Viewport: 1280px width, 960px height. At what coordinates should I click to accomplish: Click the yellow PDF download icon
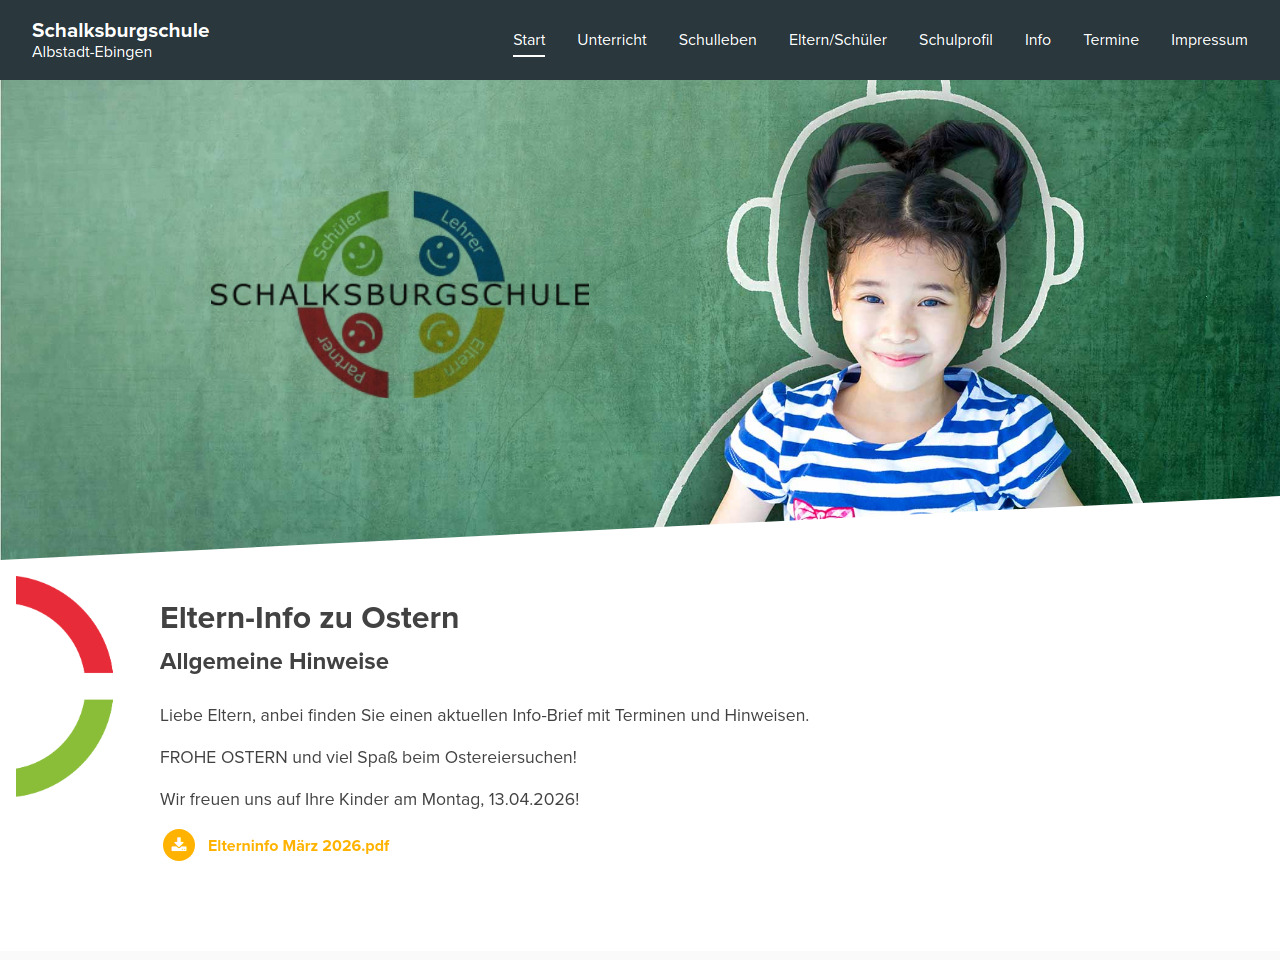(179, 845)
